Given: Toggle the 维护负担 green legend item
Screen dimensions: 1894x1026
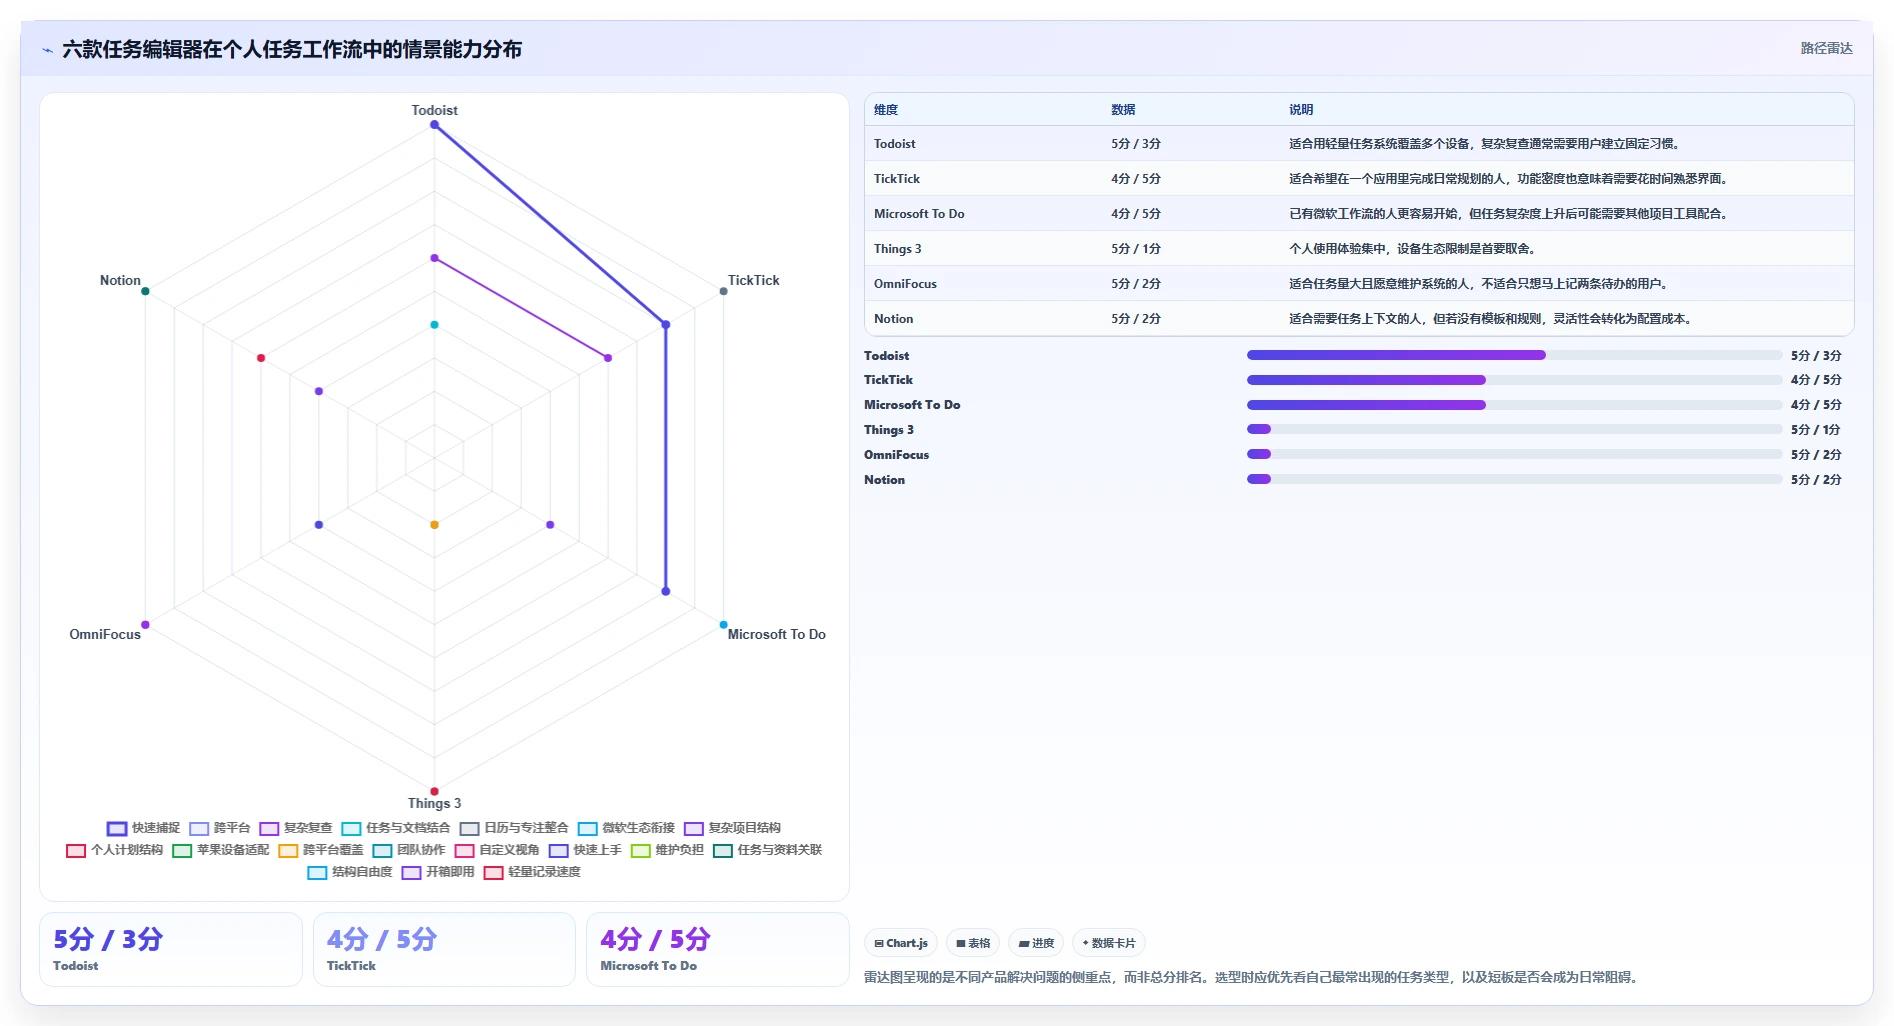Looking at the screenshot, I should [667, 850].
